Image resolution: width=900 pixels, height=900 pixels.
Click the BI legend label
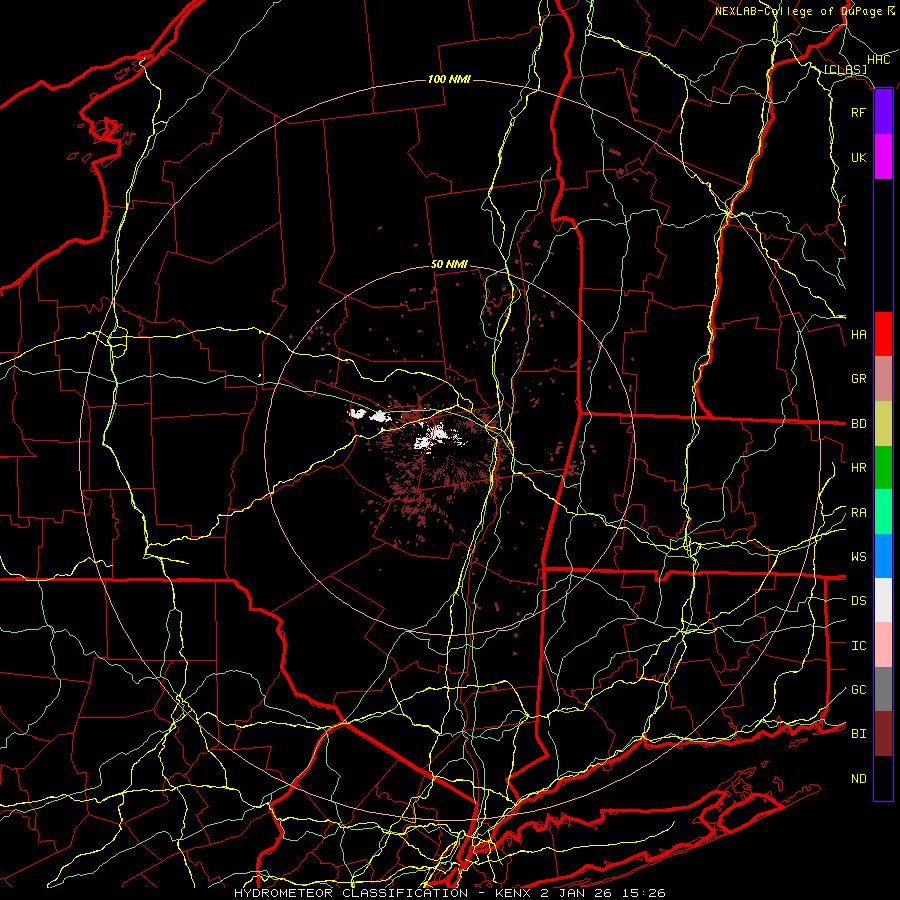858,734
